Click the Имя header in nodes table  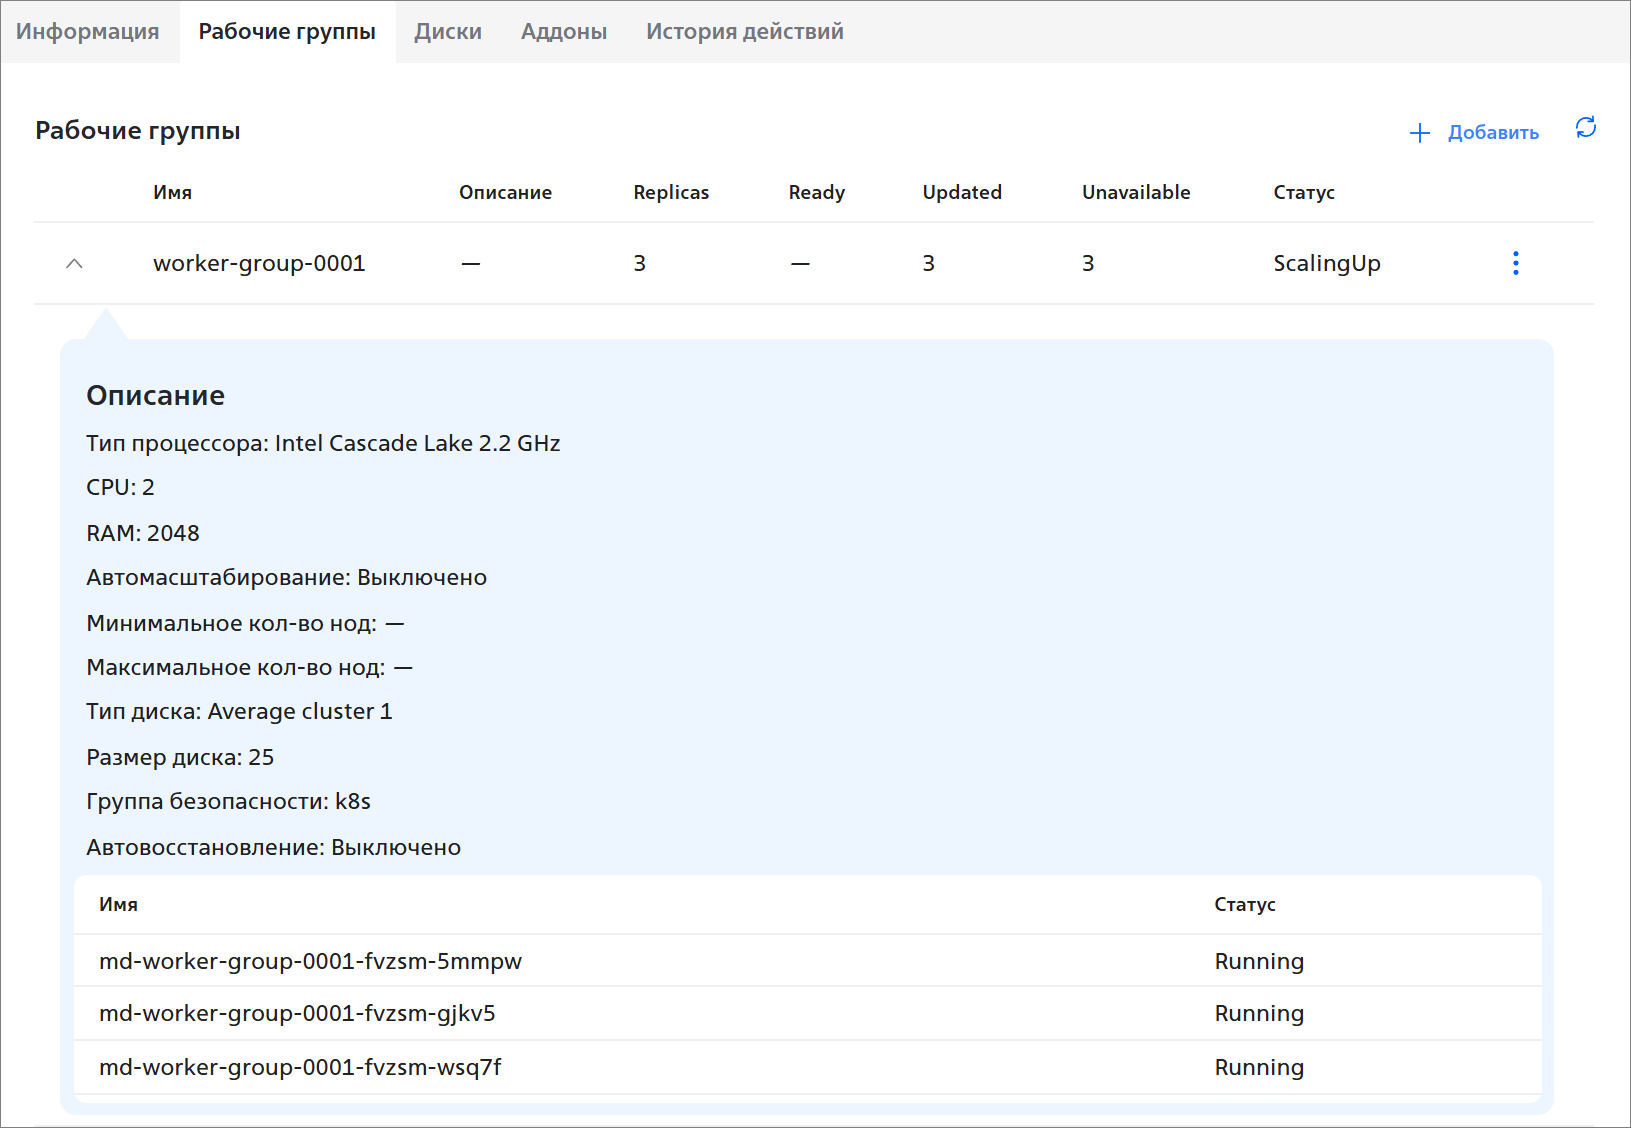pos(118,904)
